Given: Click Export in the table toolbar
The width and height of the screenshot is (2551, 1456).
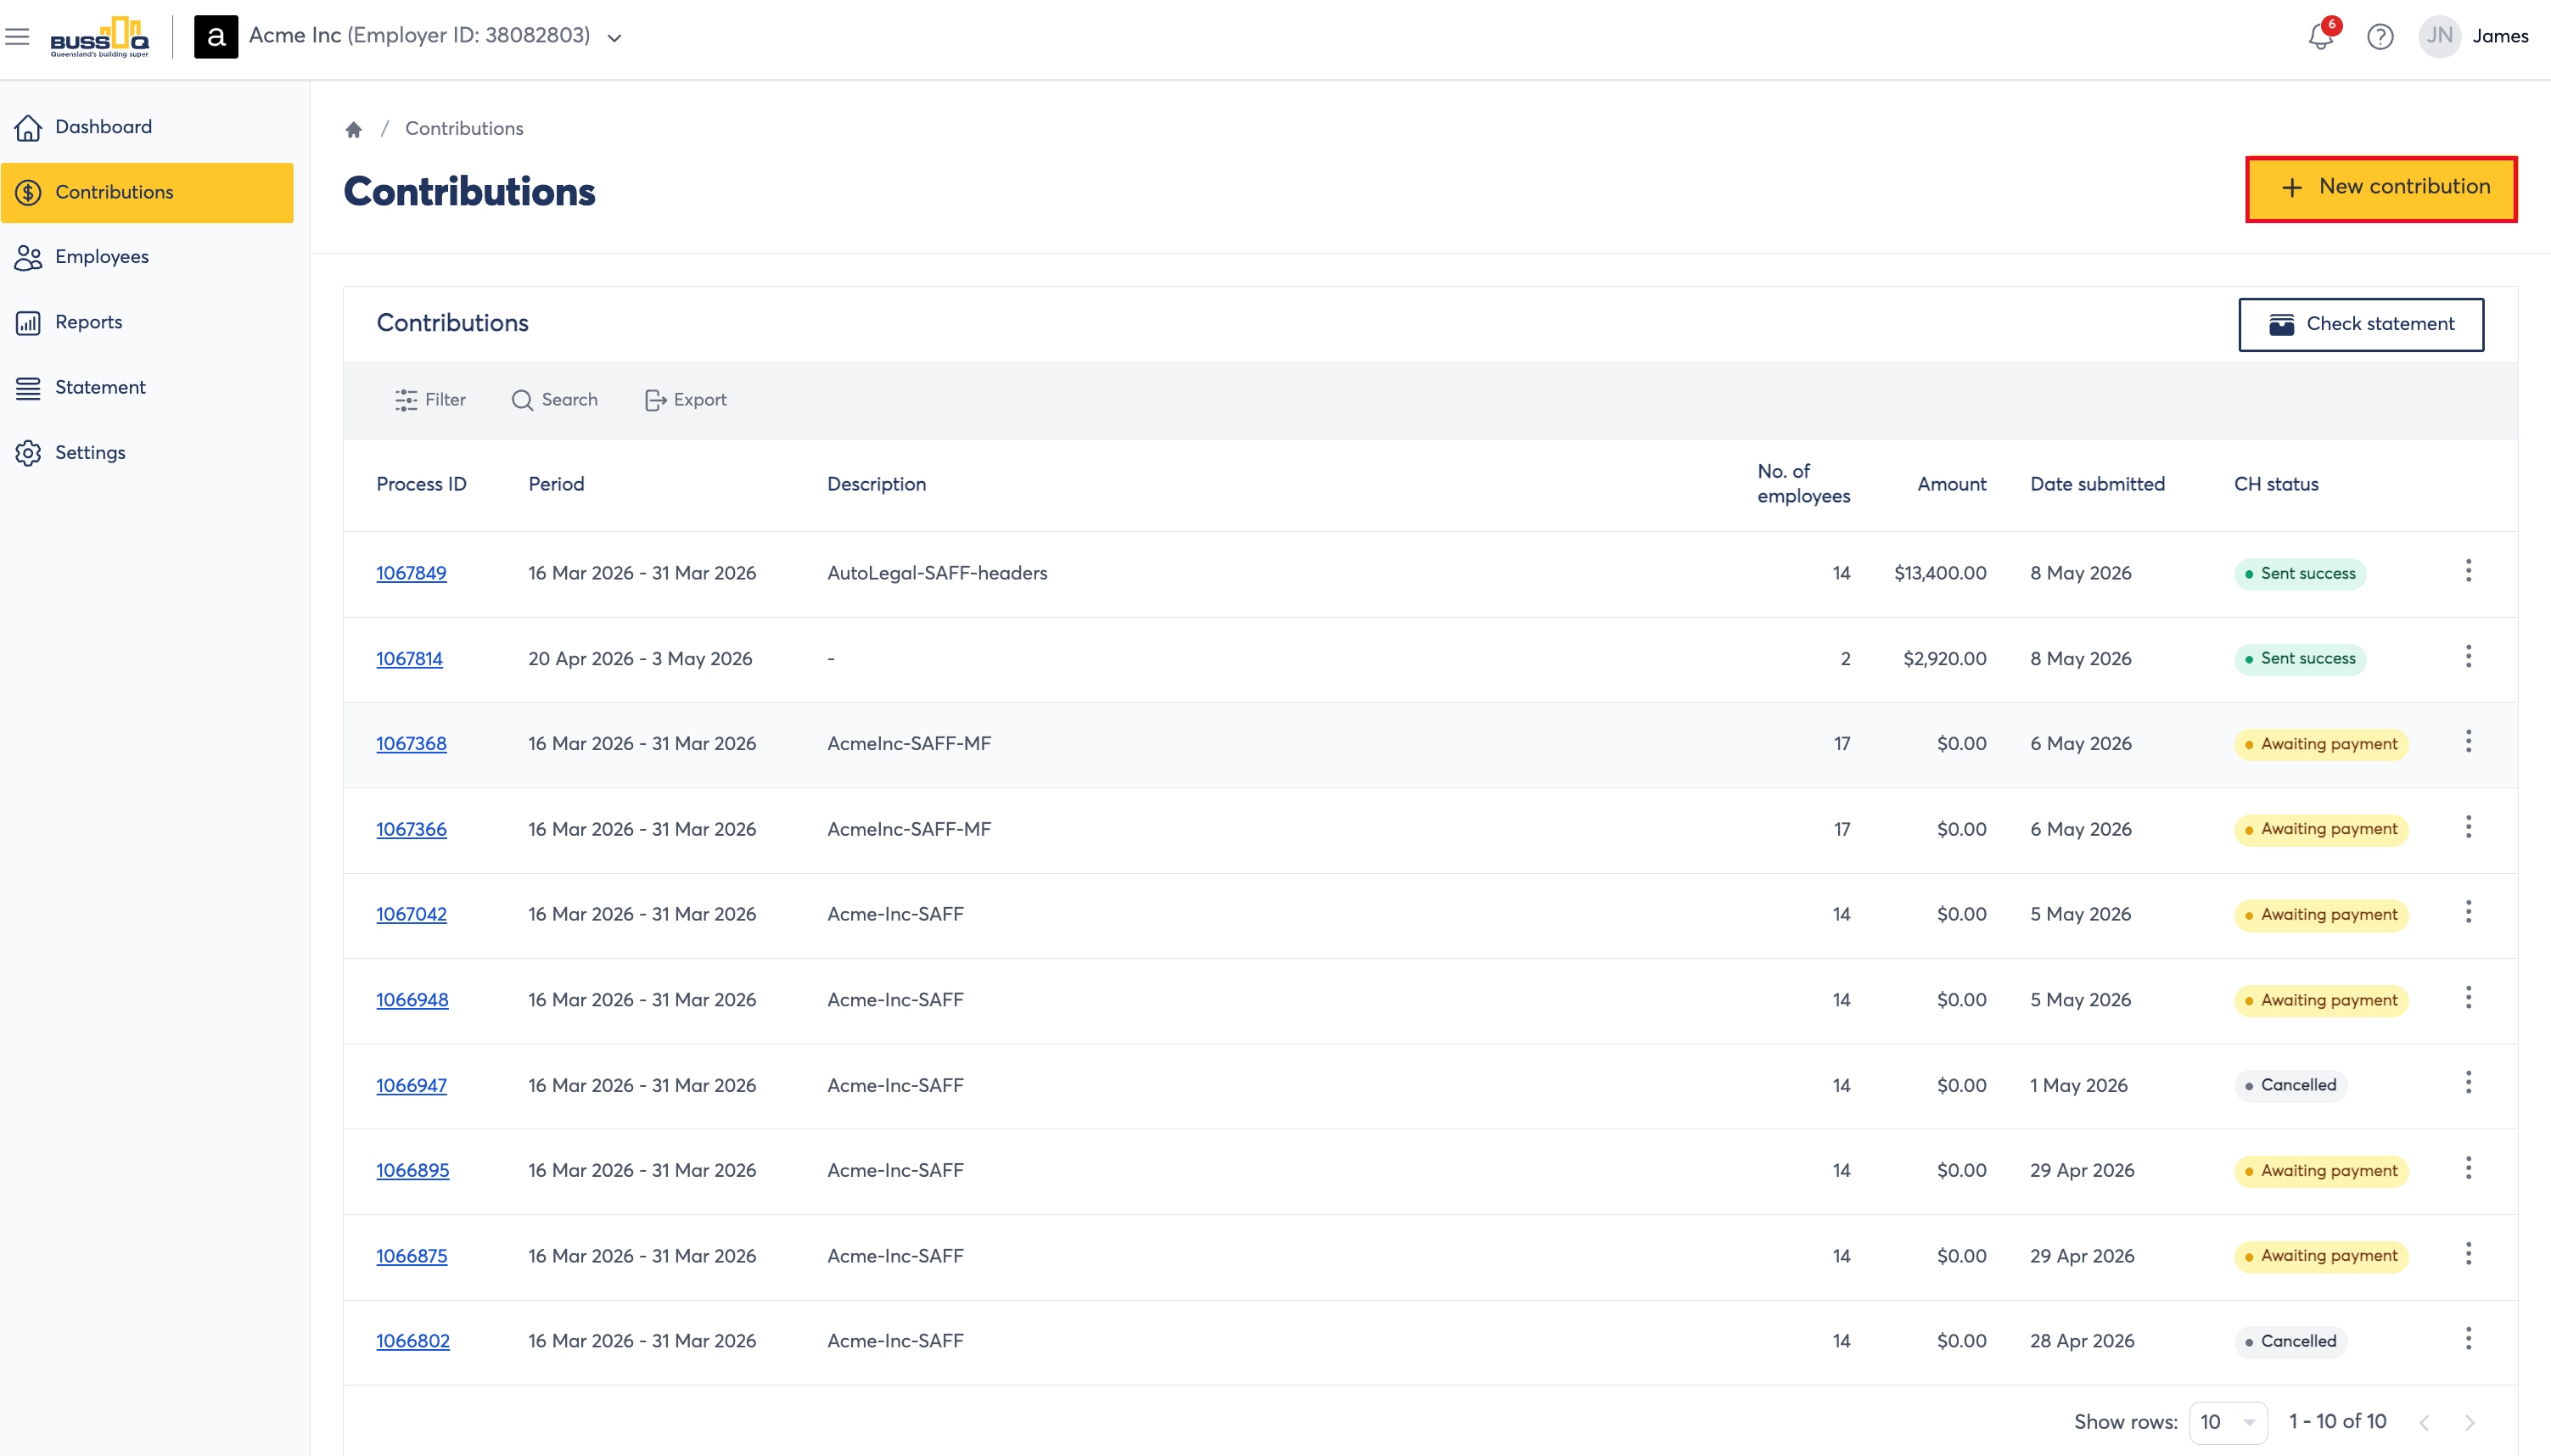Looking at the screenshot, I should [685, 400].
